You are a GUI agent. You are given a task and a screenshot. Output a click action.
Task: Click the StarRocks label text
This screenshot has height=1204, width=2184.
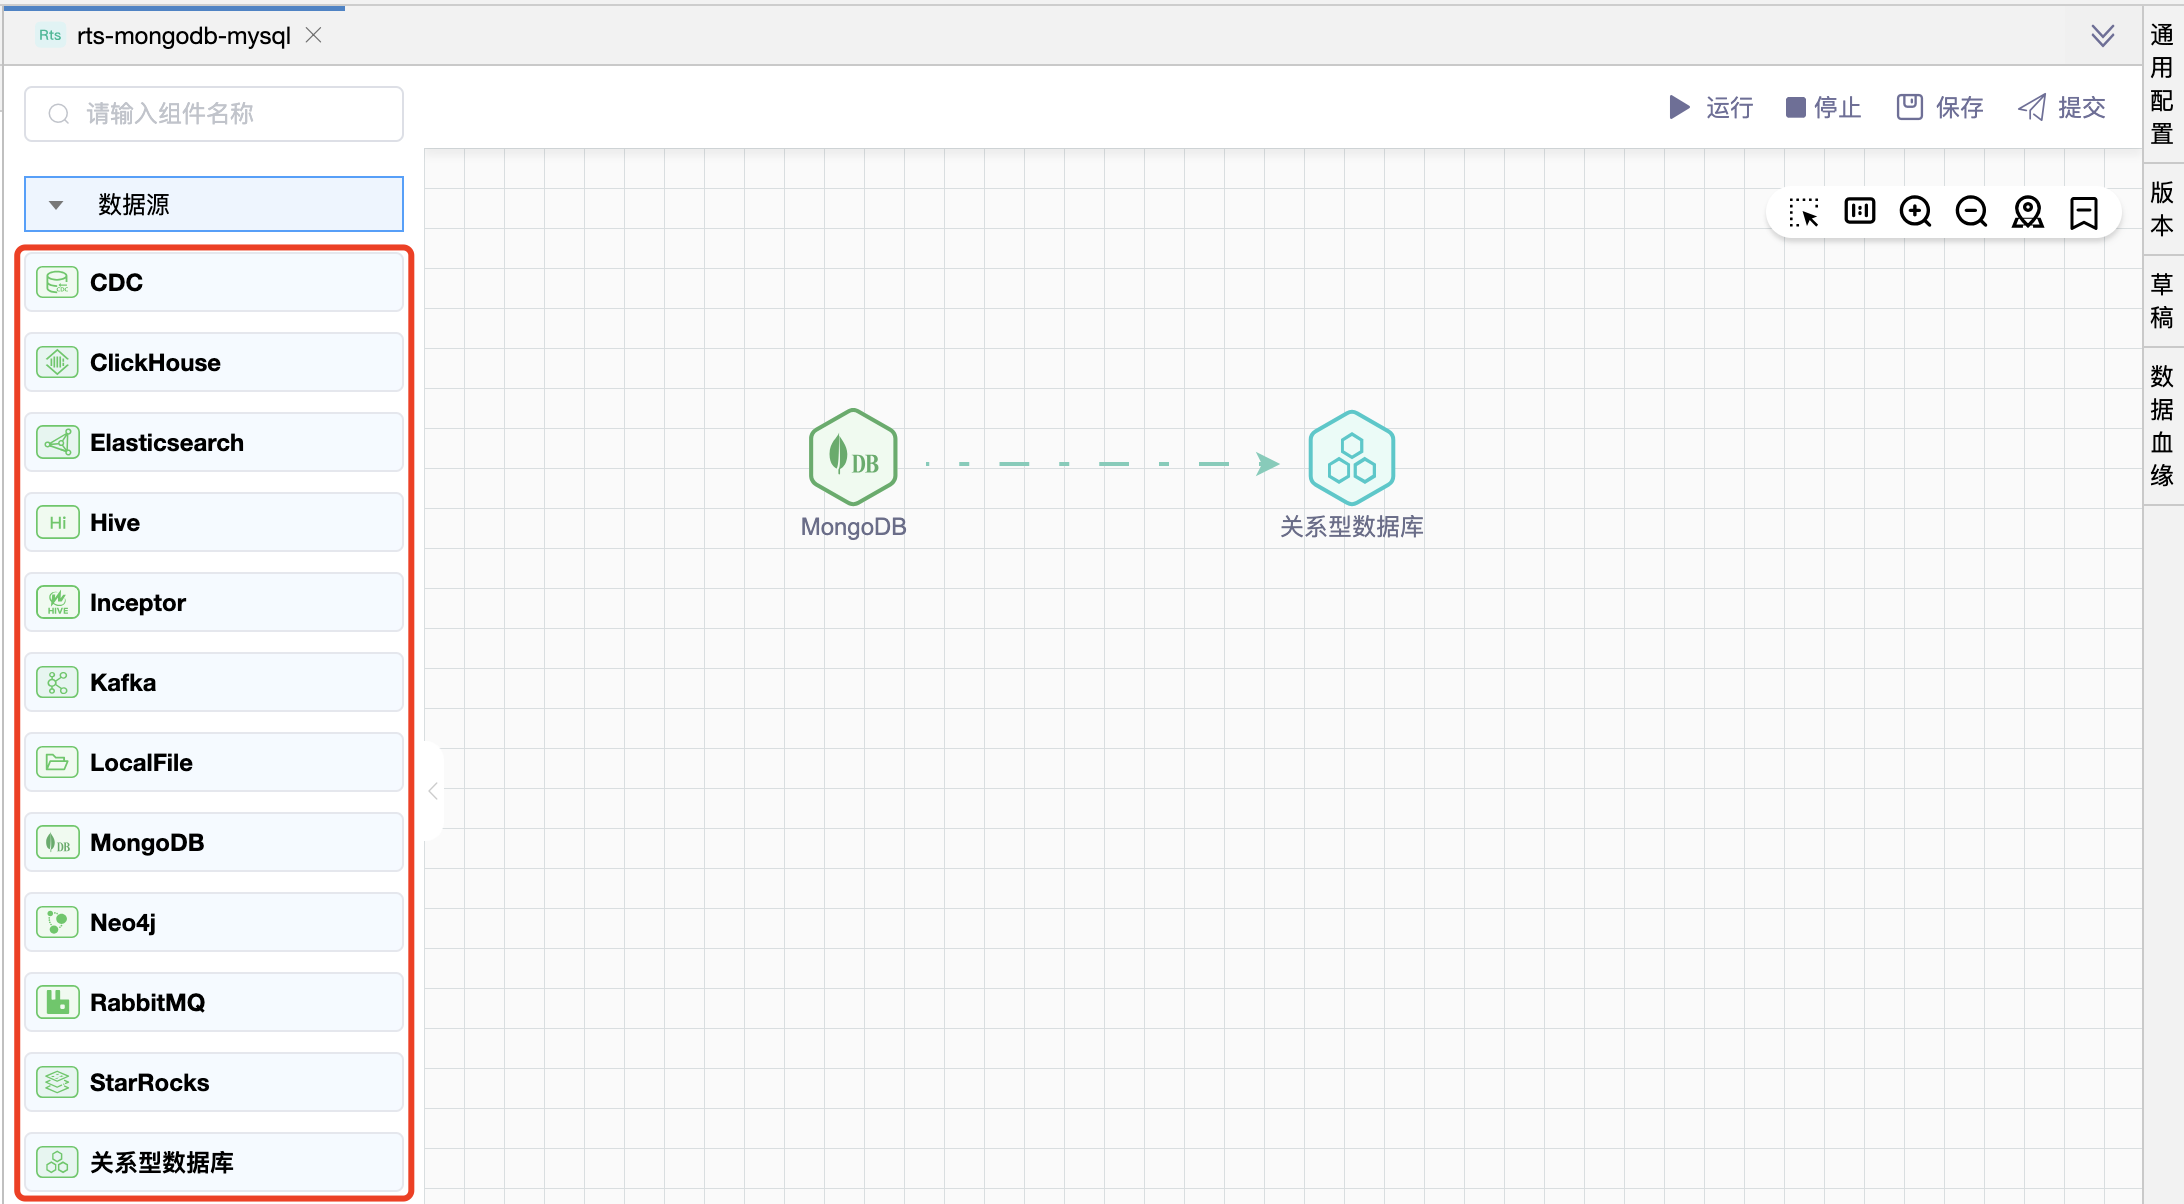click(x=150, y=1083)
